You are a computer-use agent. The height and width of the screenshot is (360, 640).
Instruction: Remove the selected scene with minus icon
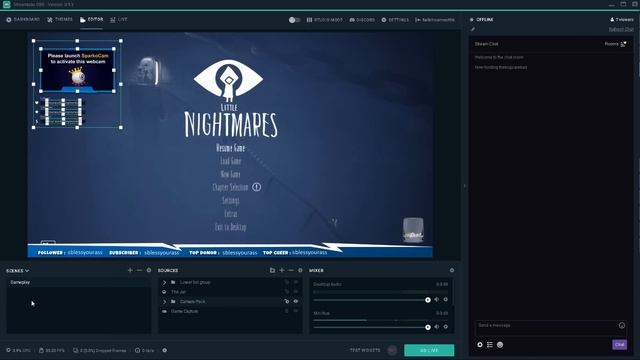(x=140, y=270)
